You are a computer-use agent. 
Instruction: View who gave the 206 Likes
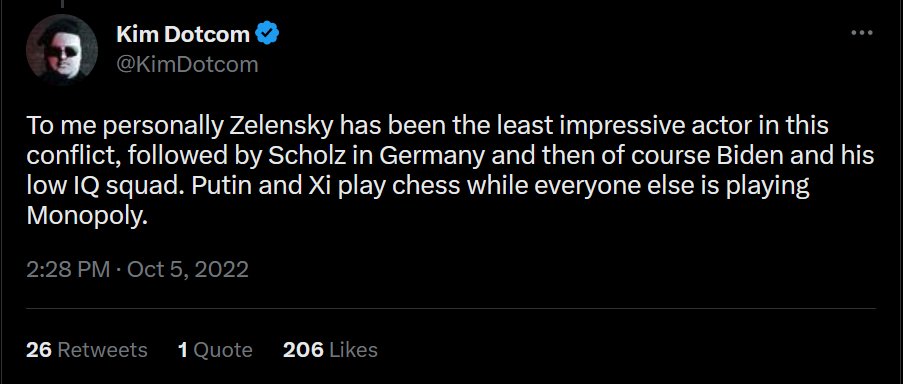pos(330,349)
